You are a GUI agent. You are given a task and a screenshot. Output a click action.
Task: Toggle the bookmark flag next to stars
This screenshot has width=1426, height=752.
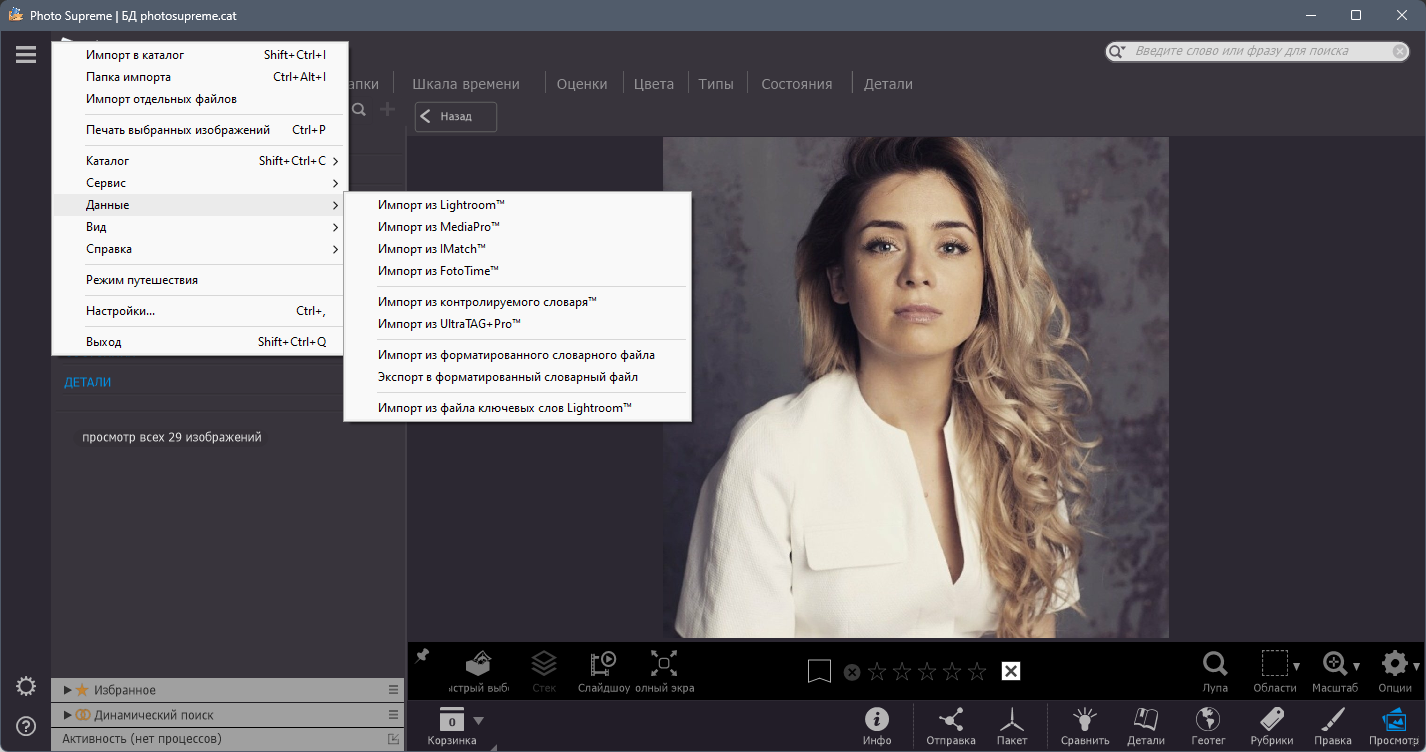819,671
